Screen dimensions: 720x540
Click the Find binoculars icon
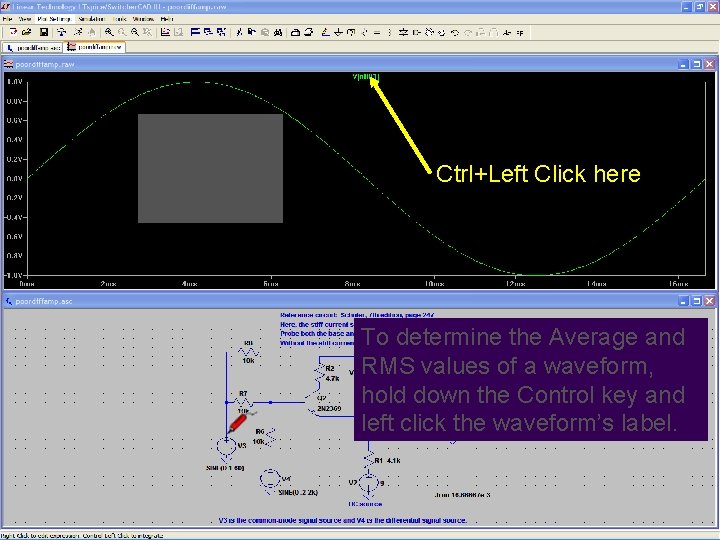278,32
